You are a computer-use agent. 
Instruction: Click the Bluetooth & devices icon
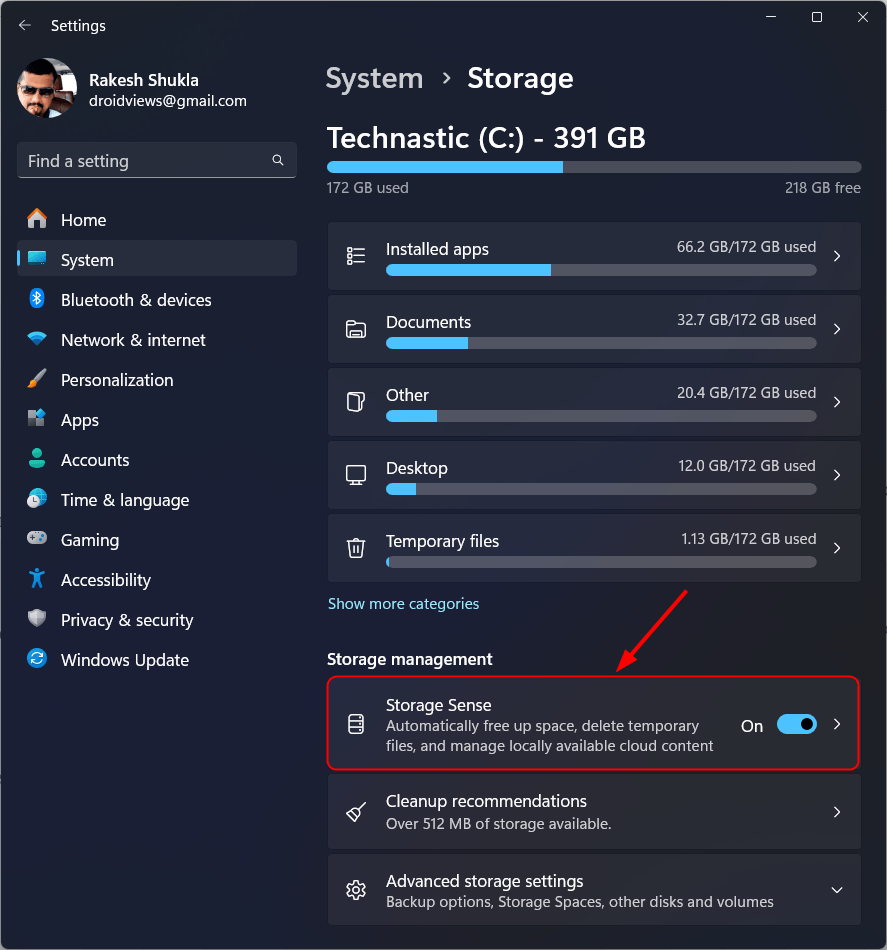(37, 300)
